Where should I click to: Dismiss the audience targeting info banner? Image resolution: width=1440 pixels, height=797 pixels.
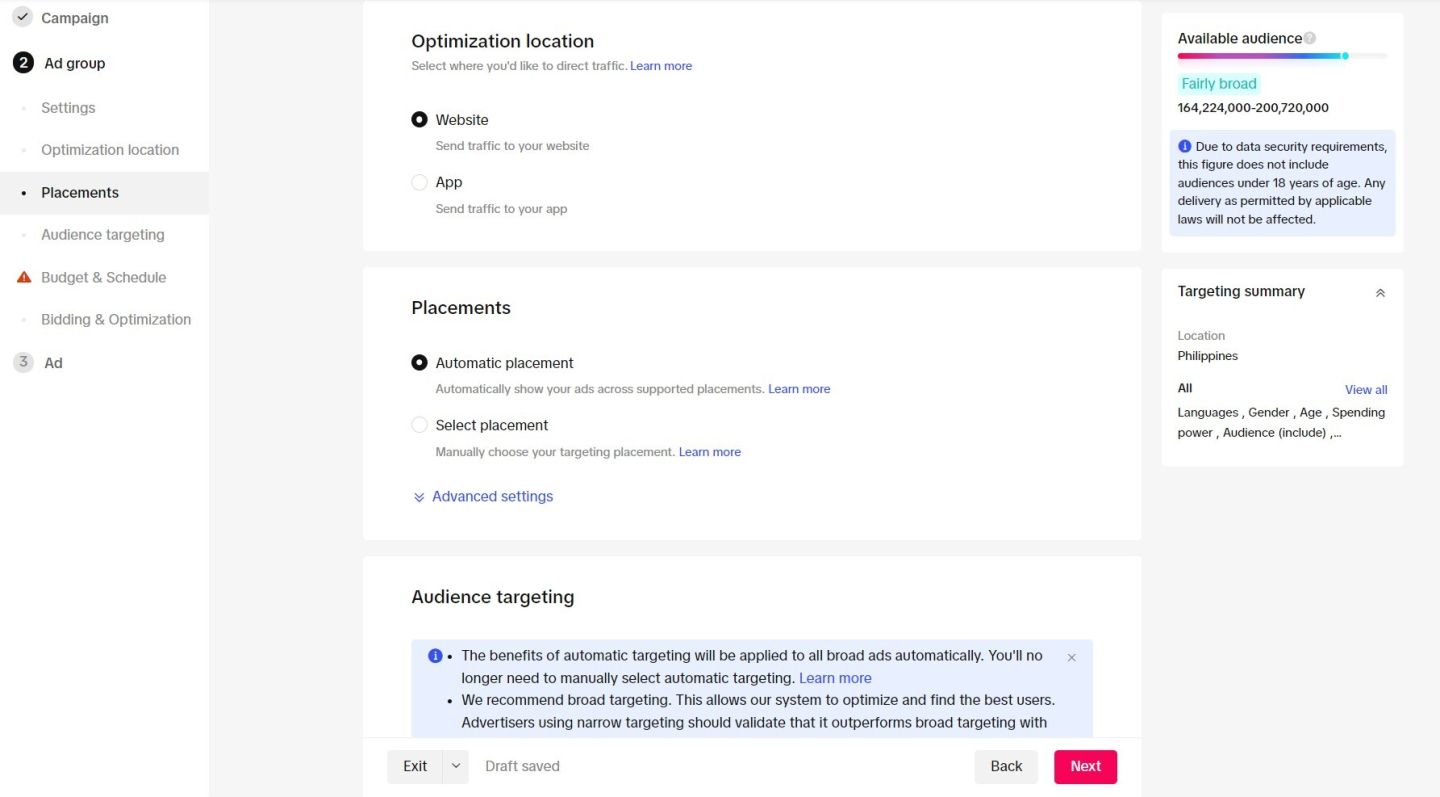1071,657
